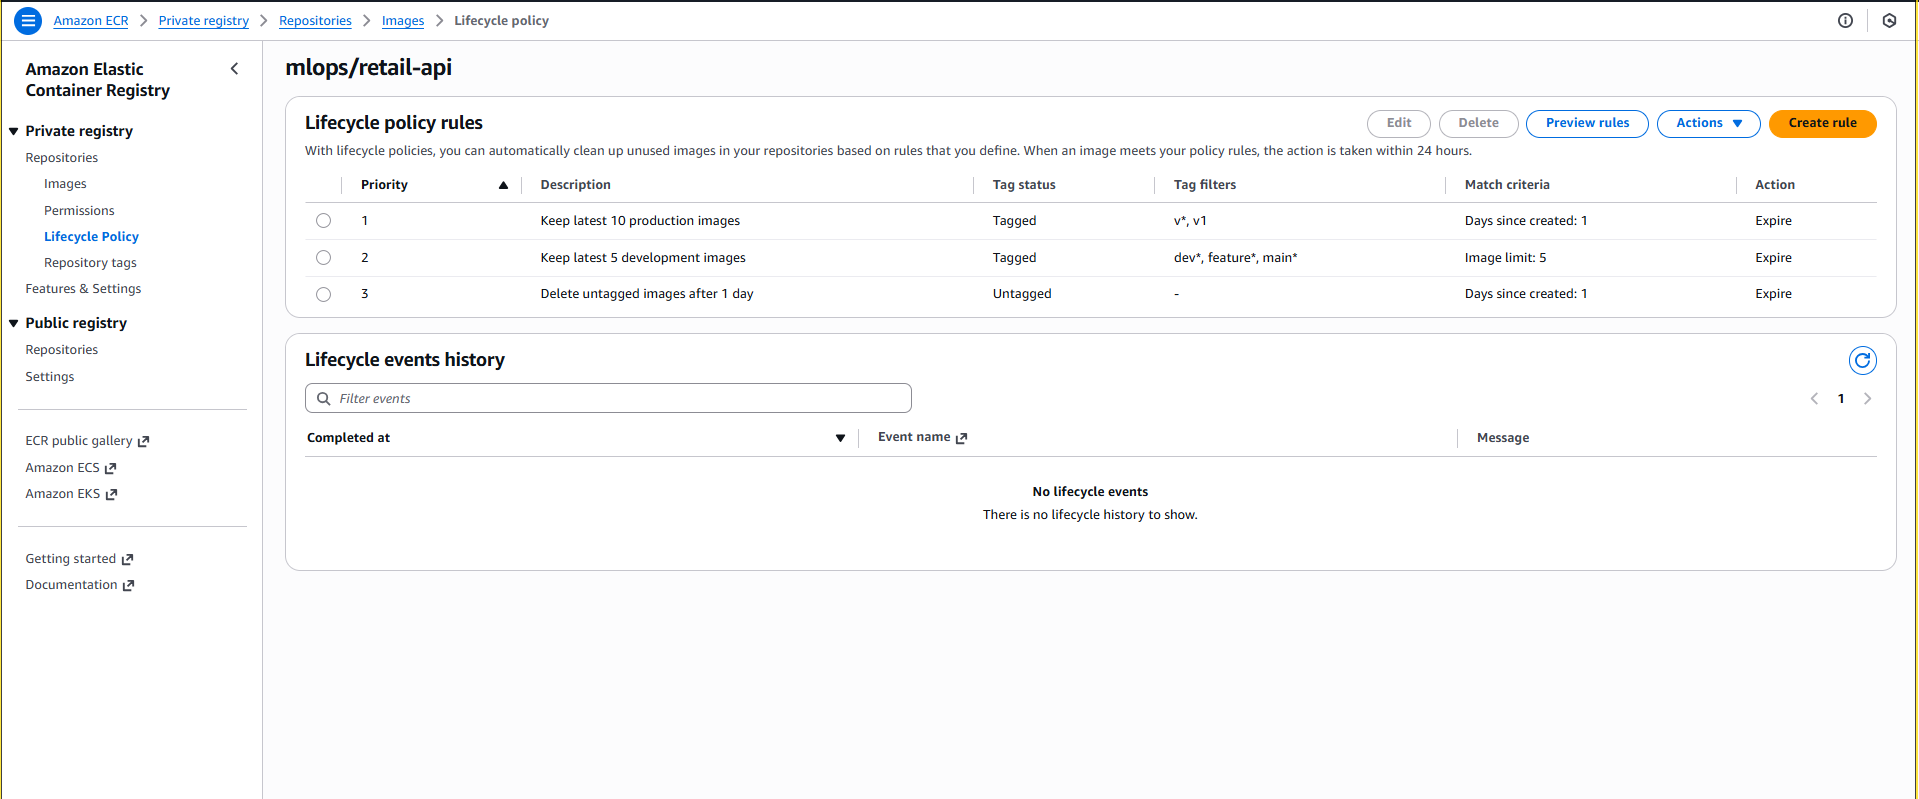Click the Create rule button

[x=1821, y=123]
